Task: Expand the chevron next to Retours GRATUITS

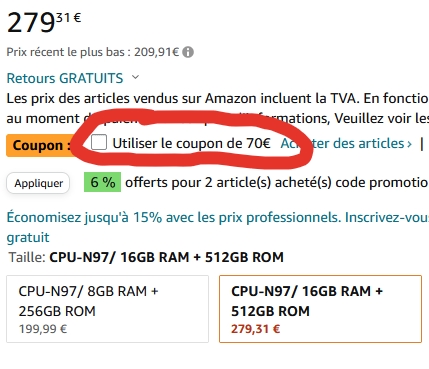Action: point(135,77)
